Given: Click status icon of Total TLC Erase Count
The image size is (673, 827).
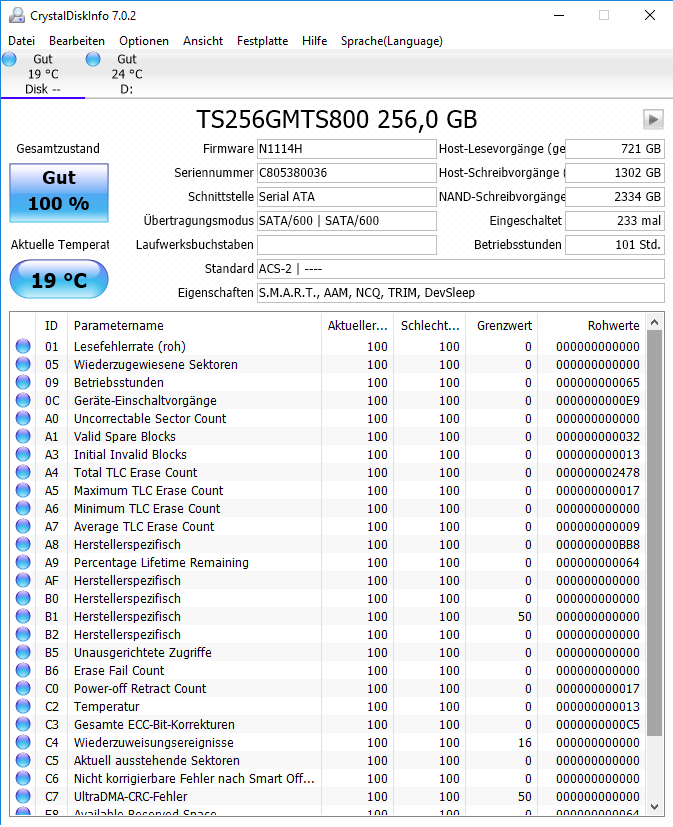Looking at the screenshot, I should pos(23,473).
